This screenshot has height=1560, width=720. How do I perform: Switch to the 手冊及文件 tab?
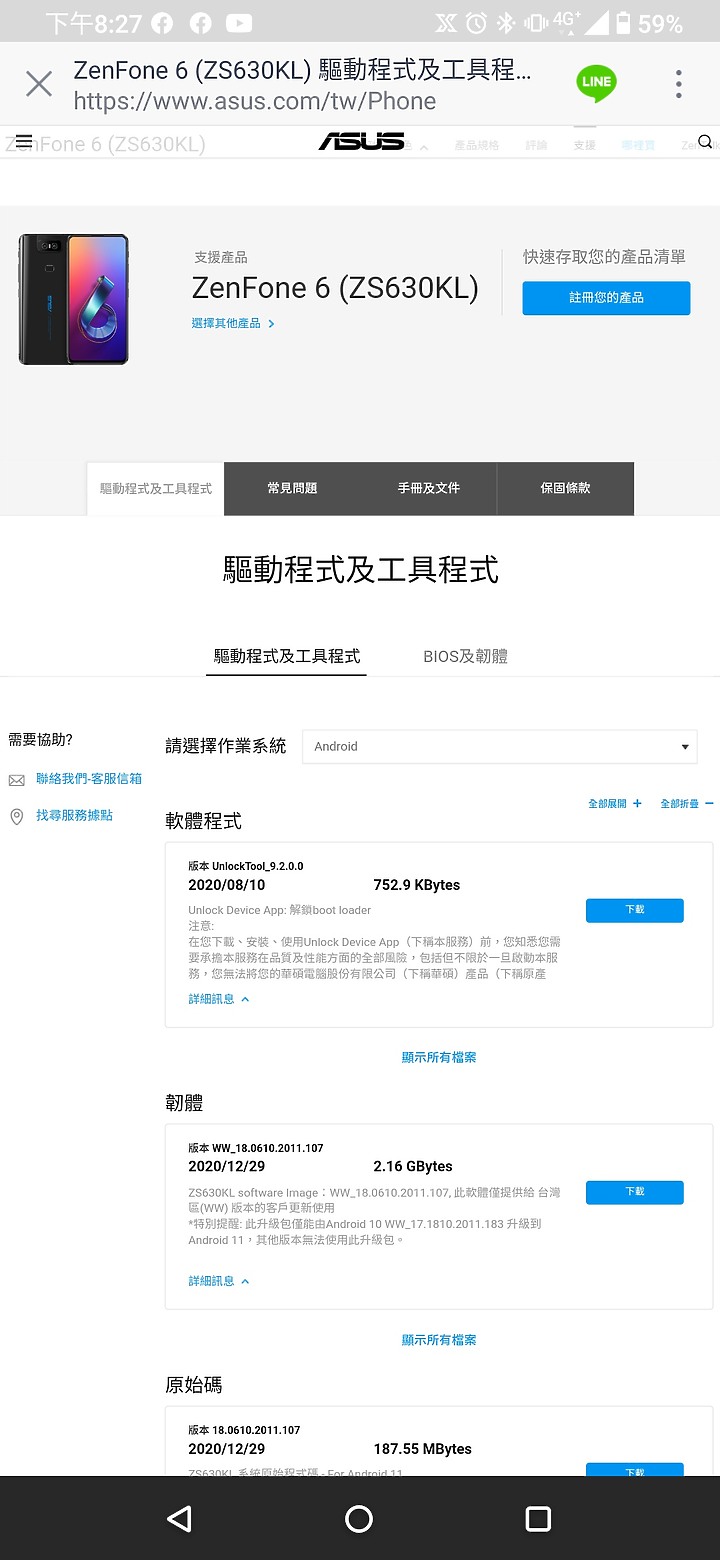[x=428, y=488]
